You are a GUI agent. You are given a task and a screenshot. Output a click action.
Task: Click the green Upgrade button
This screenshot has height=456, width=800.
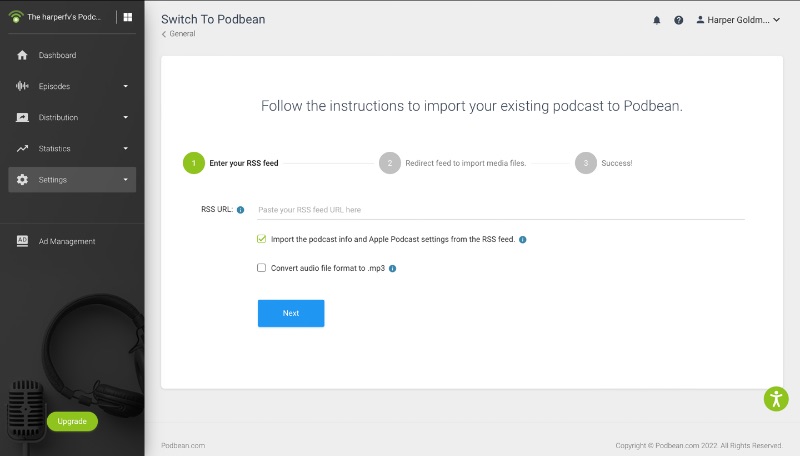click(x=72, y=421)
